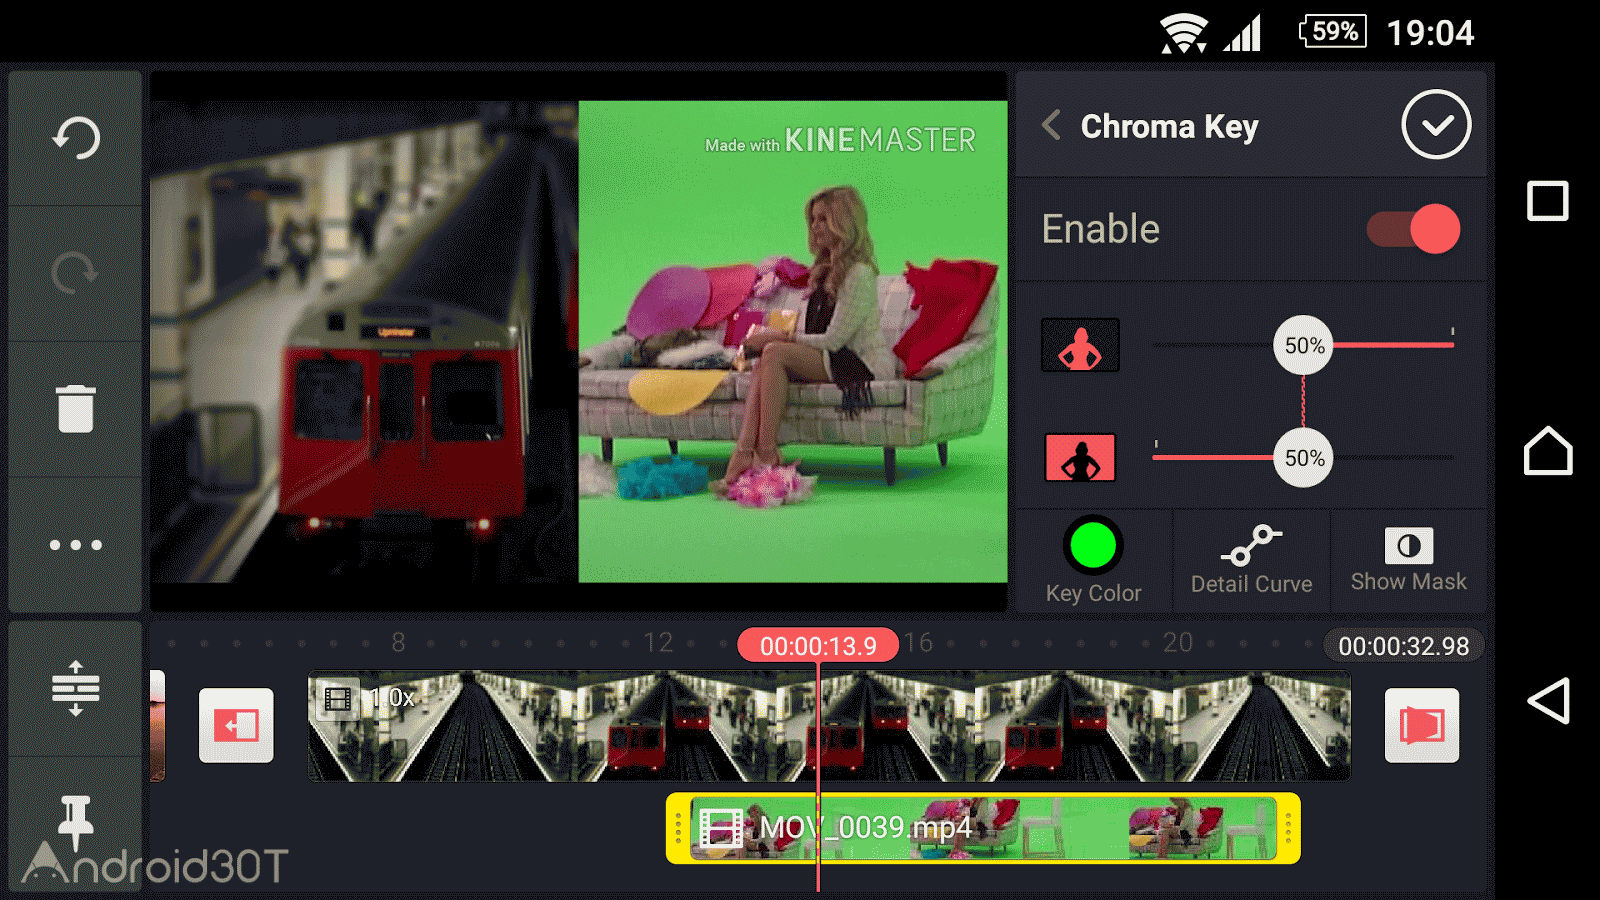
Task: Tap the foreground mask silhouette icon
Action: click(x=1080, y=345)
